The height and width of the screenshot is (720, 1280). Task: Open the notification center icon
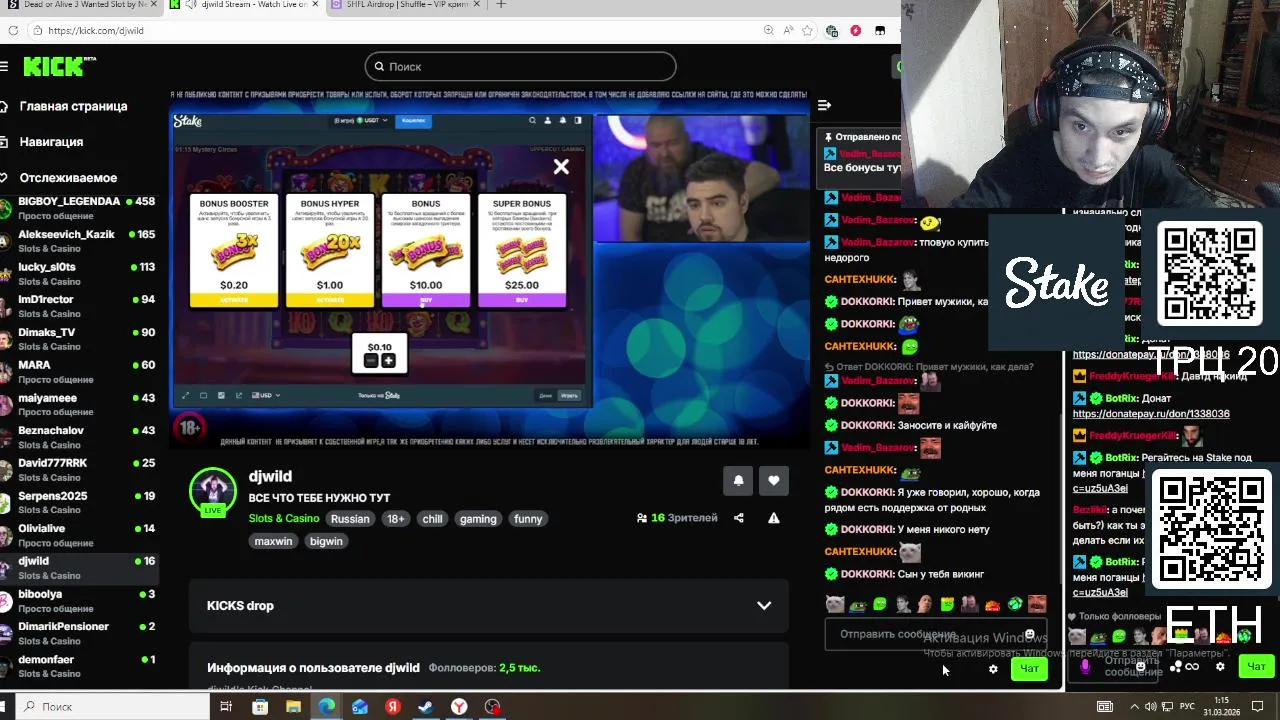pos(1258,707)
